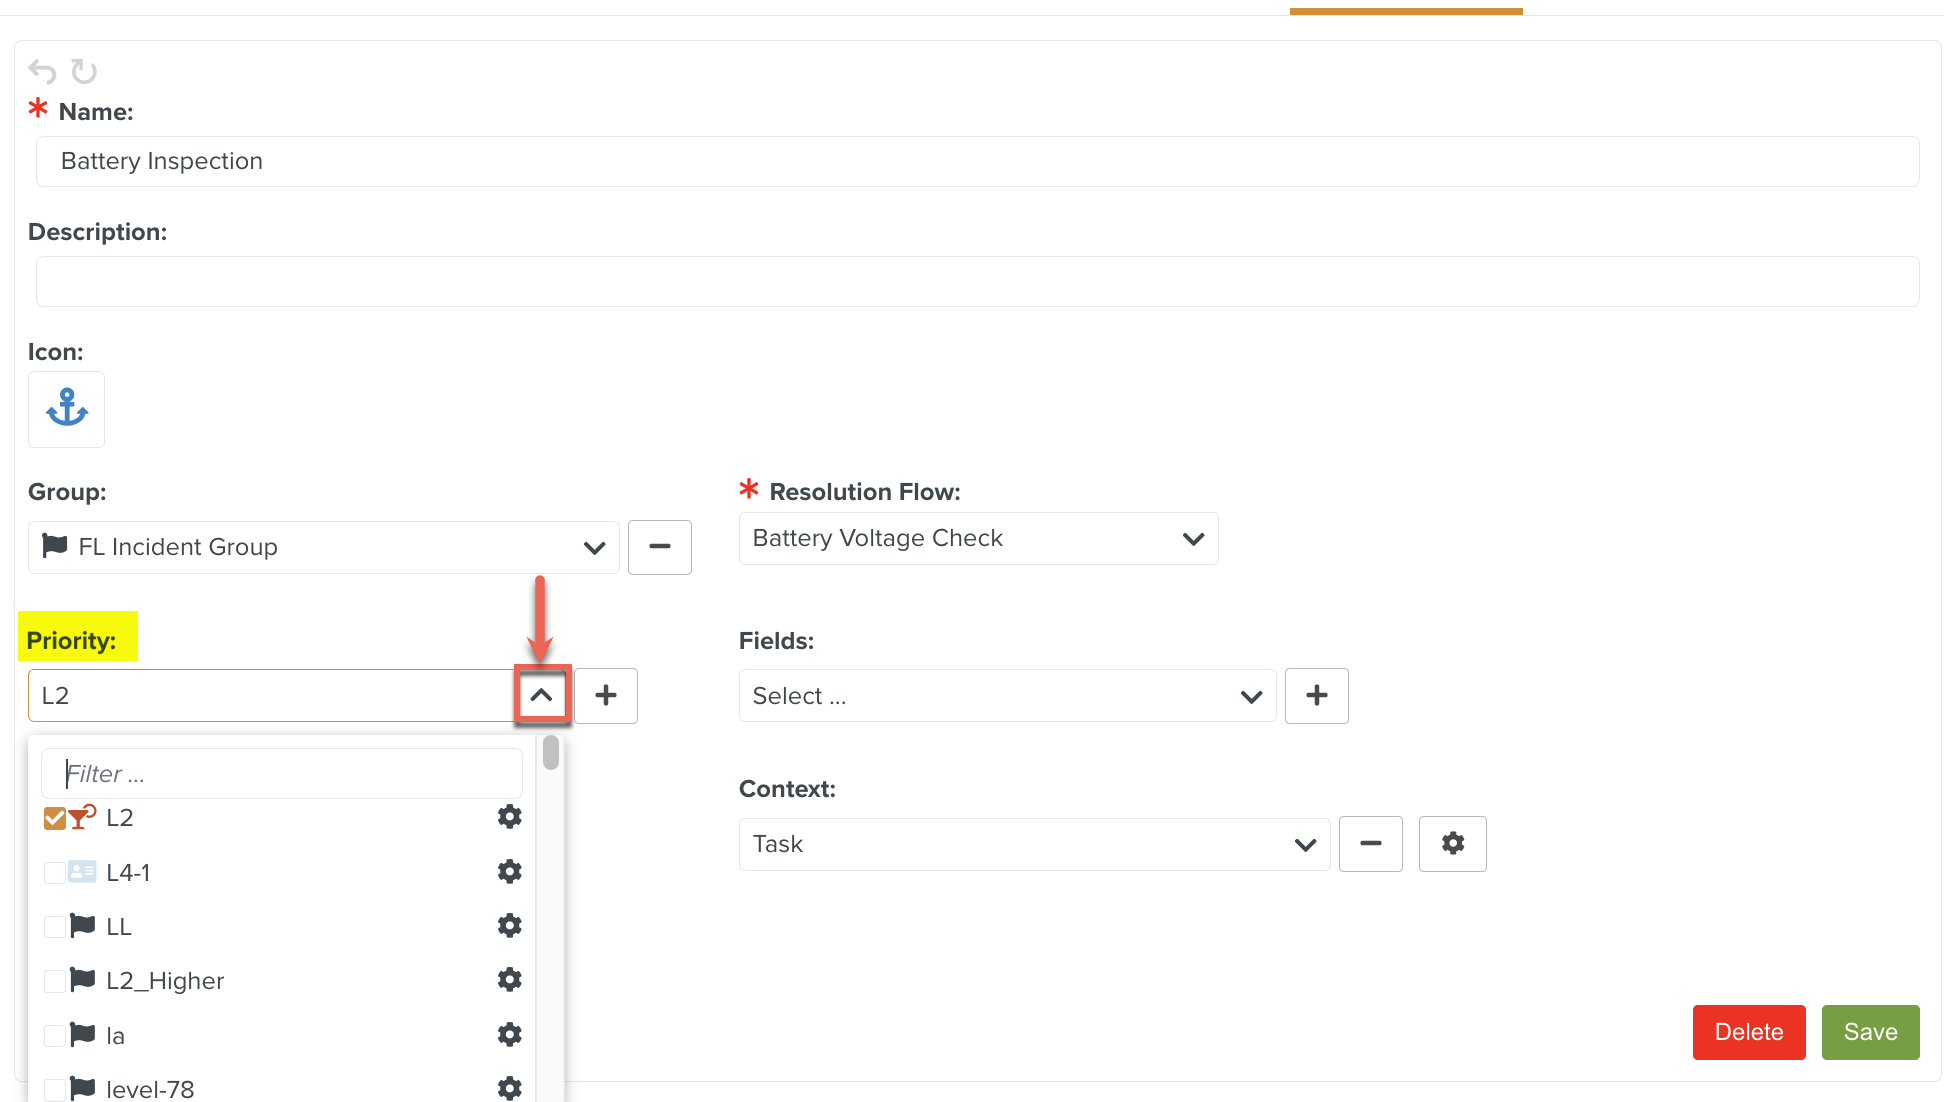Open the Fields Select dropdown
This screenshot has width=1944, height=1102.
tap(1251, 695)
